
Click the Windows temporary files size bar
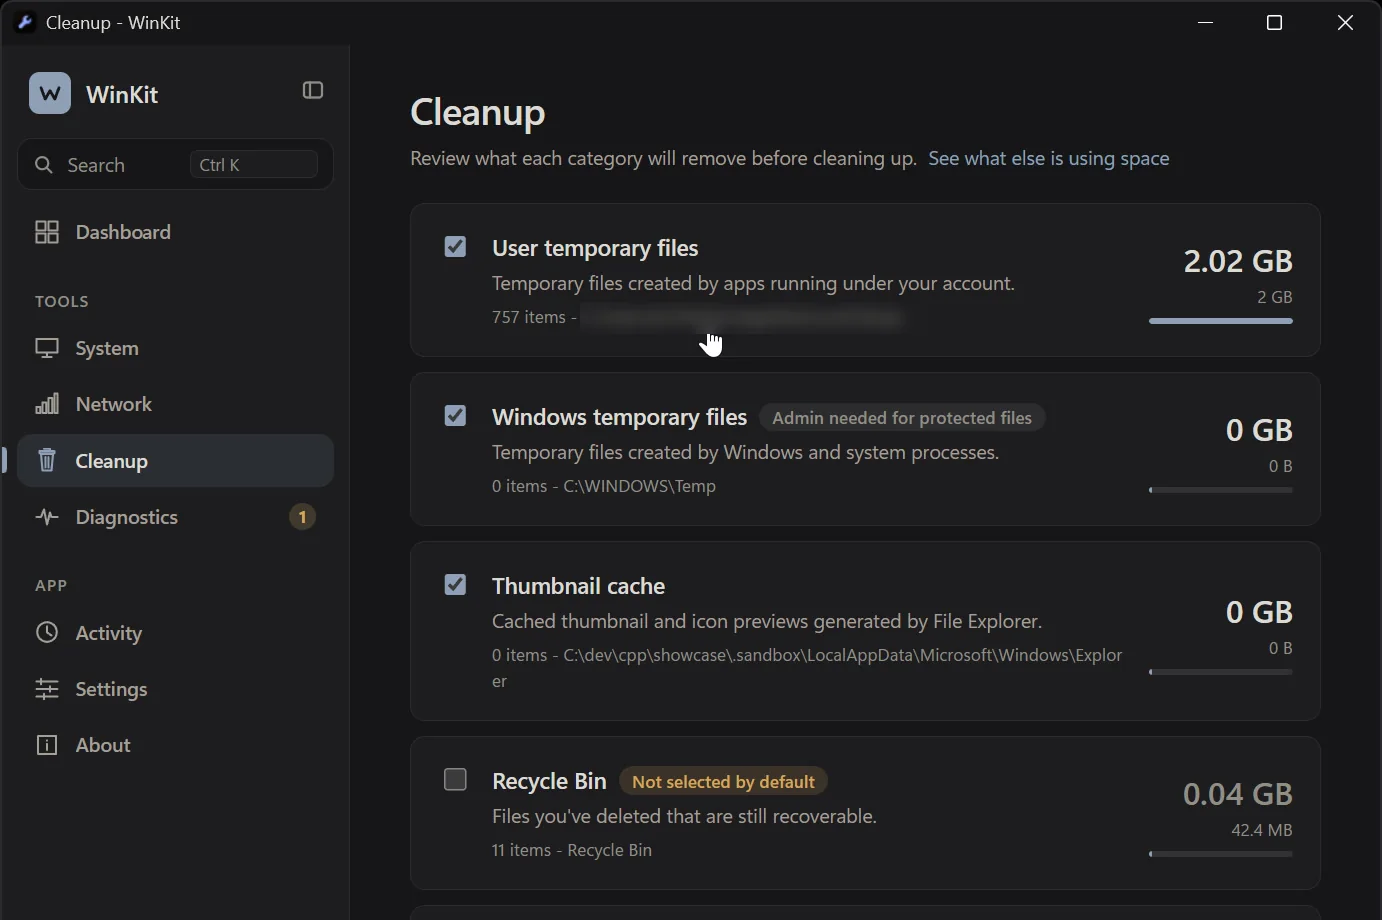[1221, 490]
